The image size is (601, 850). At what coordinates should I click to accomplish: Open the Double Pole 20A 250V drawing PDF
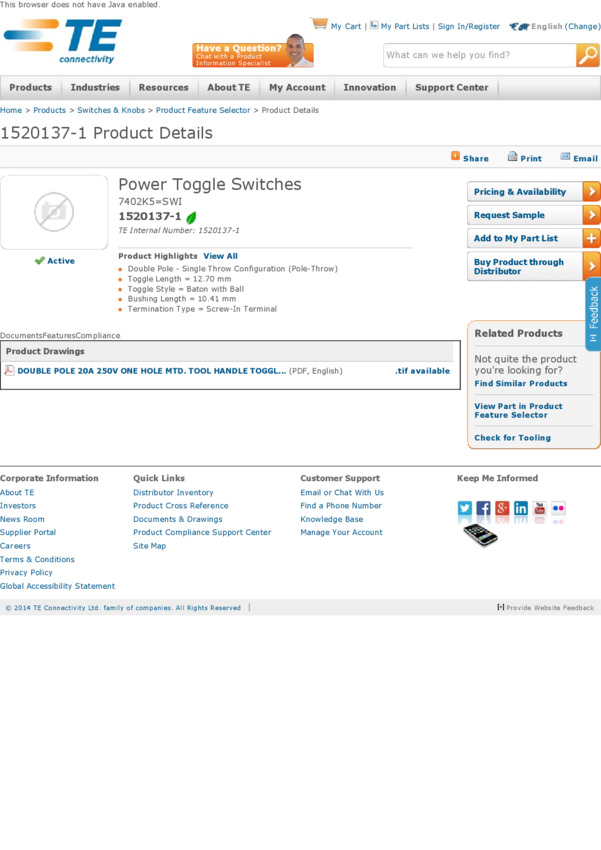pyautogui.click(x=152, y=371)
